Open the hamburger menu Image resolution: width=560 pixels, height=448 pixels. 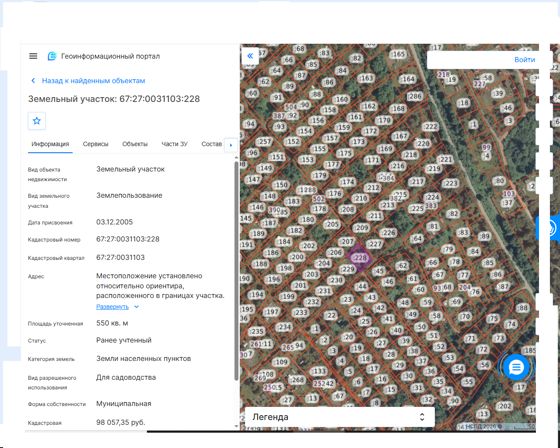pos(33,56)
